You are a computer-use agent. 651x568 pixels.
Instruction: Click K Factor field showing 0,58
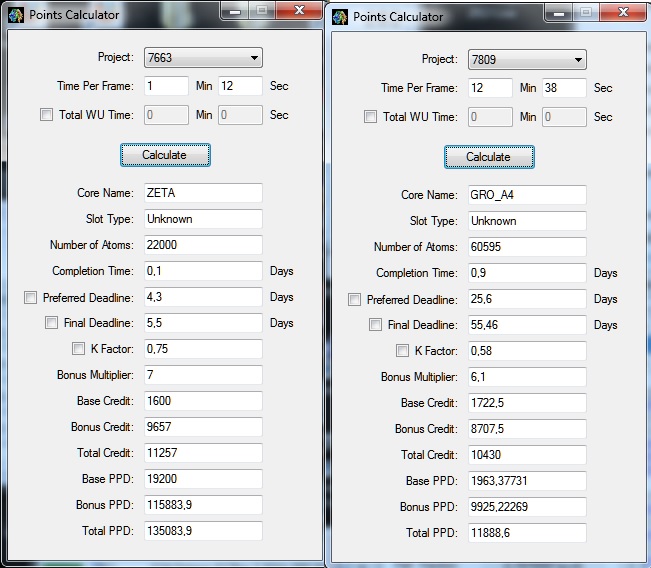527,351
